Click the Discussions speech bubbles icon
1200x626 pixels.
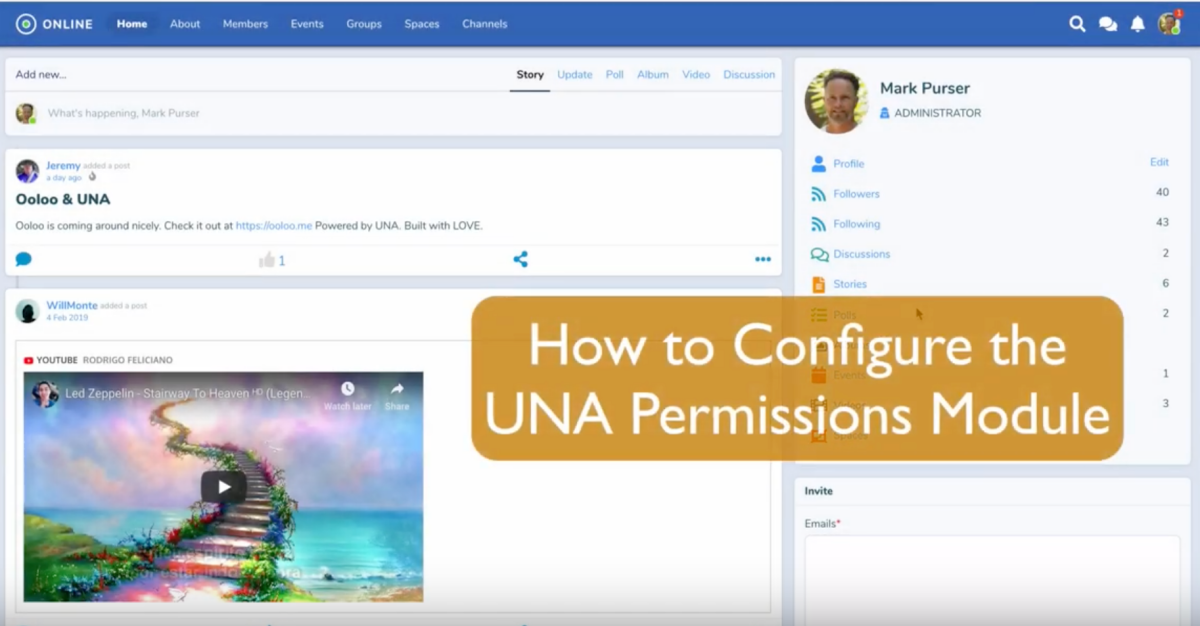(820, 253)
